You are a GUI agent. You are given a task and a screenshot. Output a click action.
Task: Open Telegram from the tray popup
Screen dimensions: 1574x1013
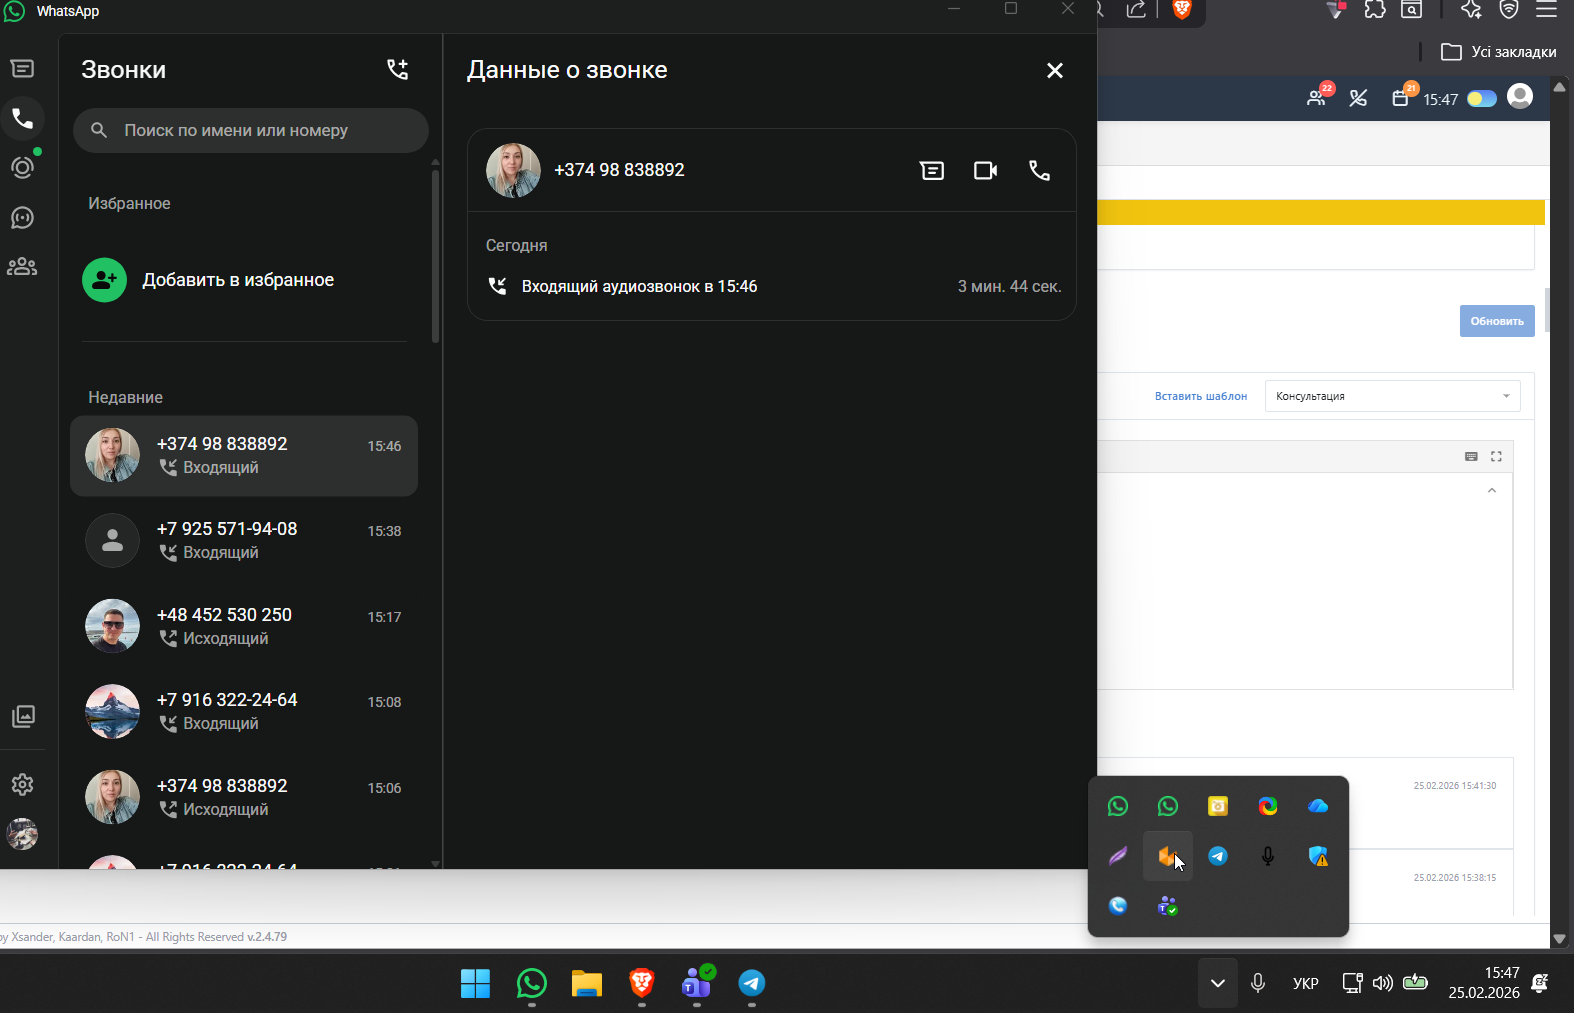pyautogui.click(x=1218, y=856)
